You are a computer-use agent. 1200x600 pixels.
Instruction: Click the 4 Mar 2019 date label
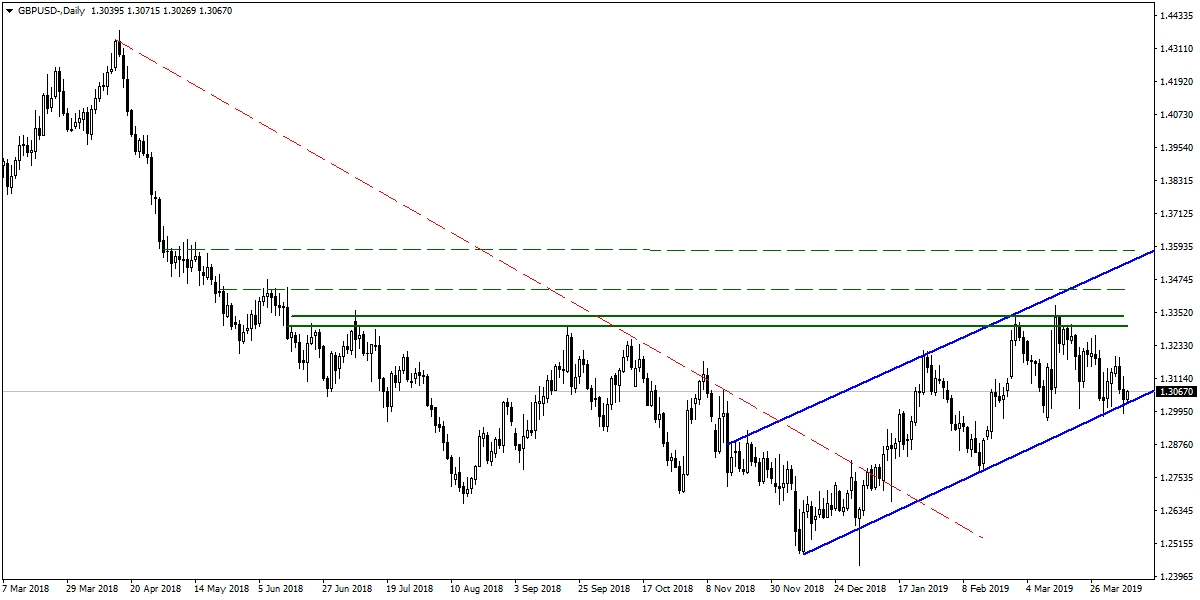tap(1052, 590)
